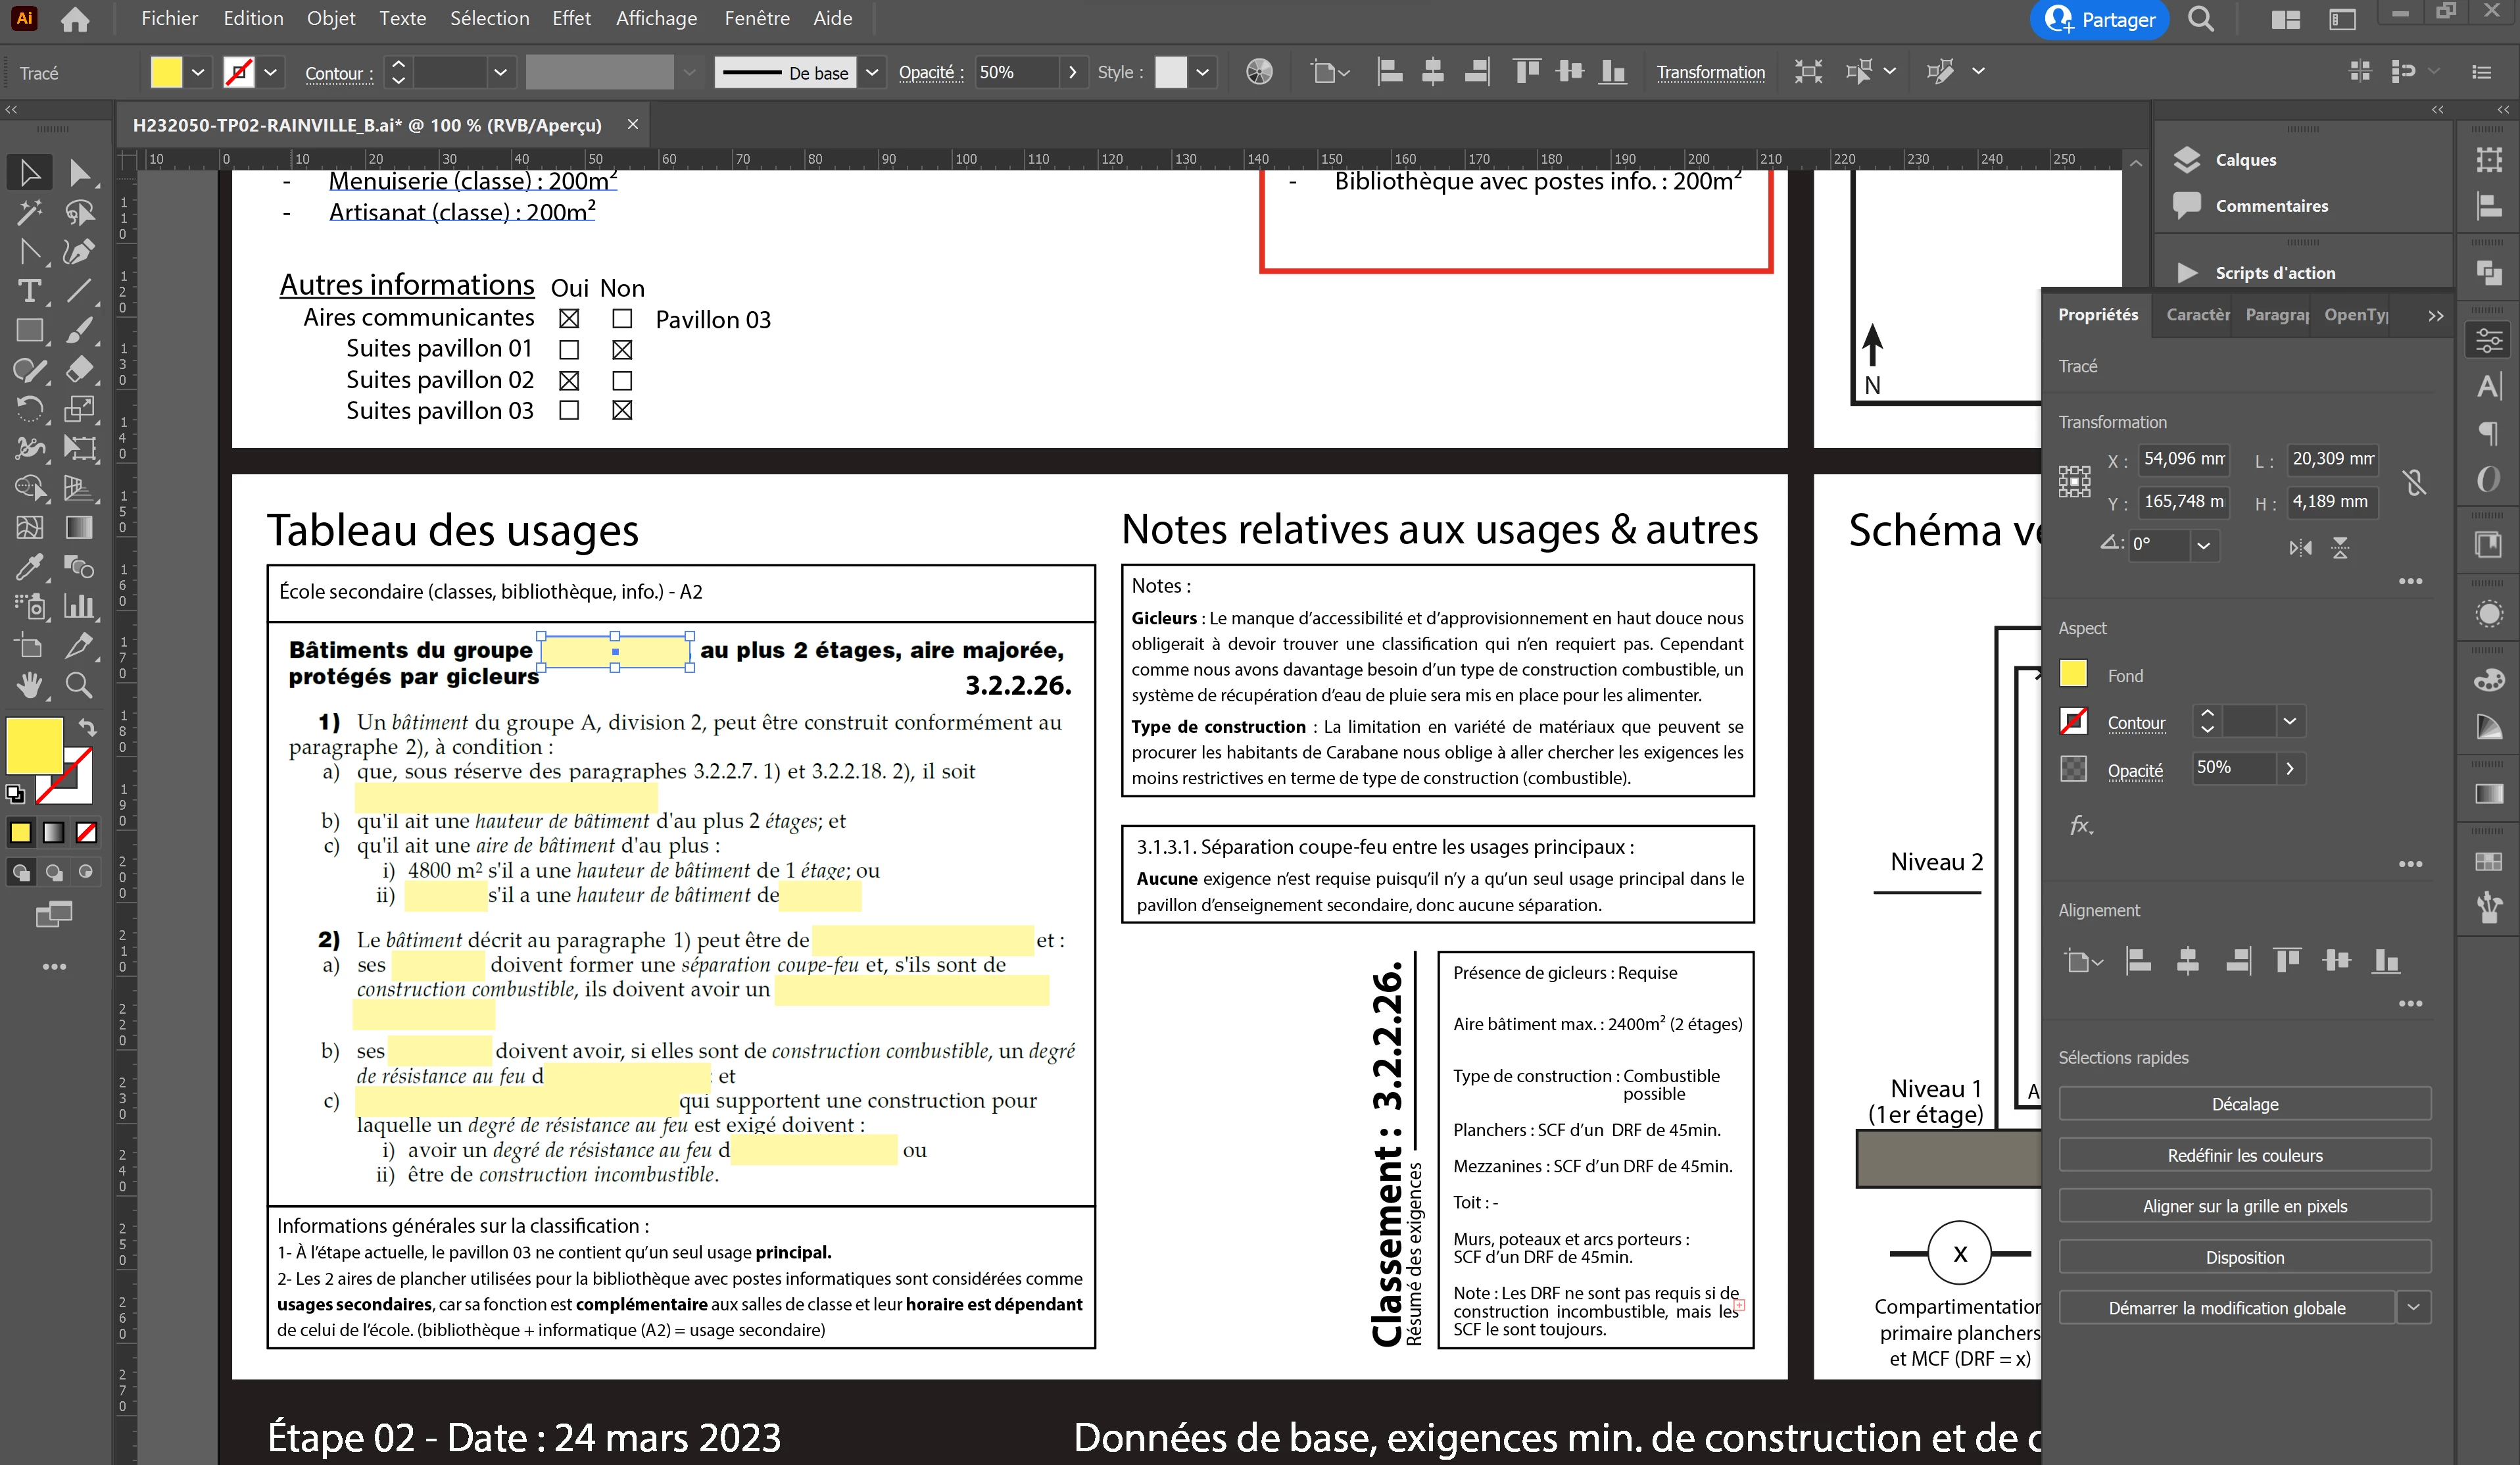
Task: Switch to Draw Behind mode
Action: click(x=54, y=872)
